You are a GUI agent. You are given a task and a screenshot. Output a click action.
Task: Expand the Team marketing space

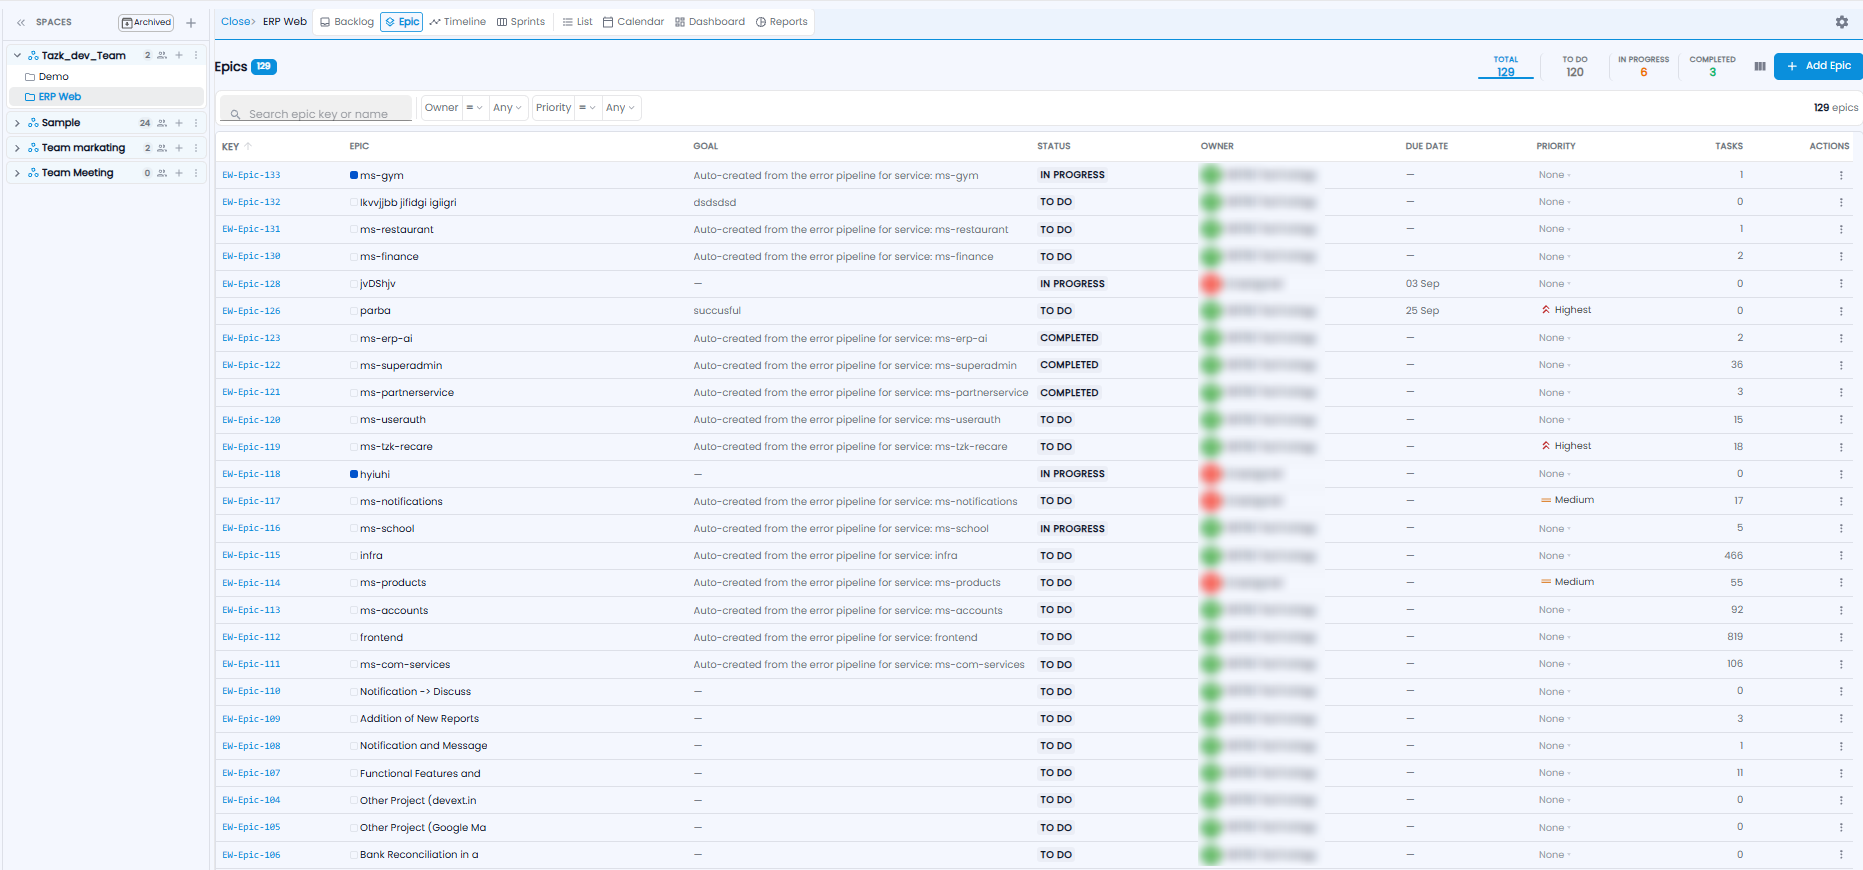[17, 148]
